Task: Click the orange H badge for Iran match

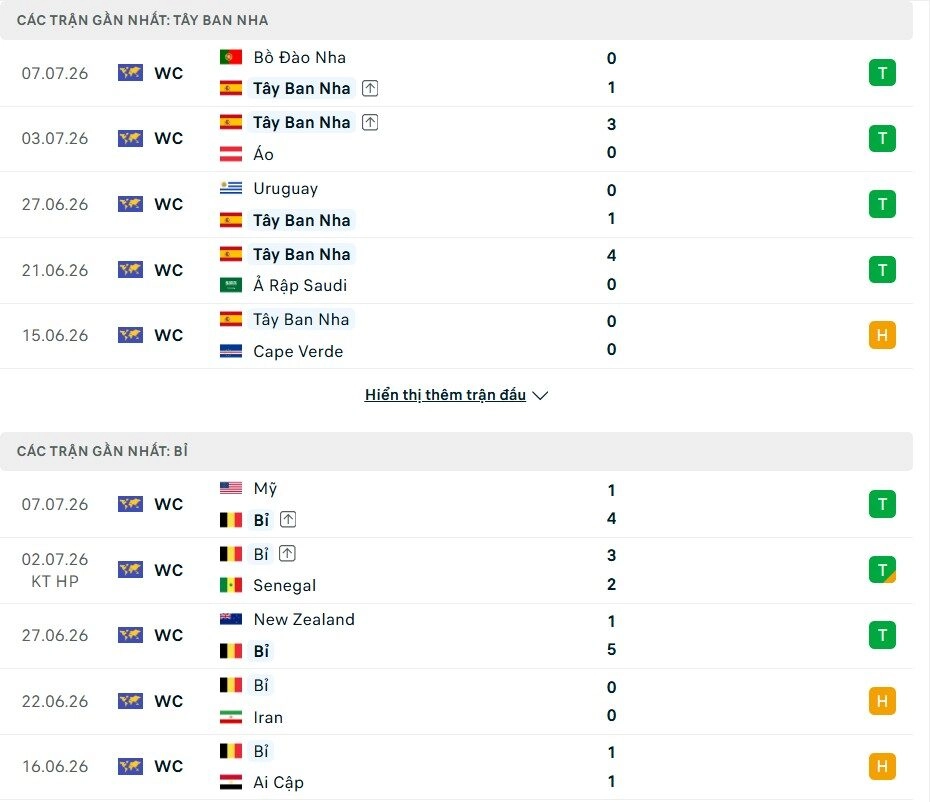Action: point(882,701)
